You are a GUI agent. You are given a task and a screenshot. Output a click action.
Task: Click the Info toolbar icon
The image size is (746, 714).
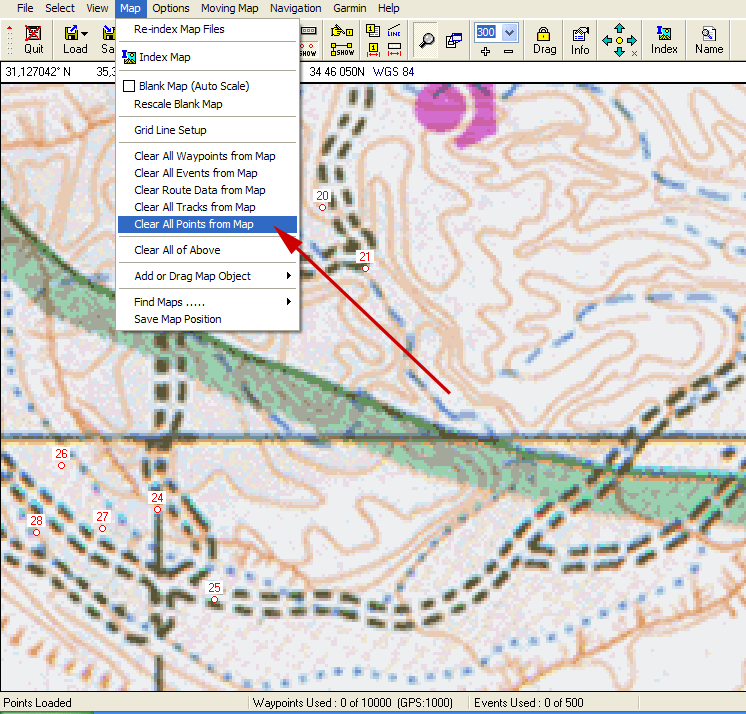(x=580, y=40)
